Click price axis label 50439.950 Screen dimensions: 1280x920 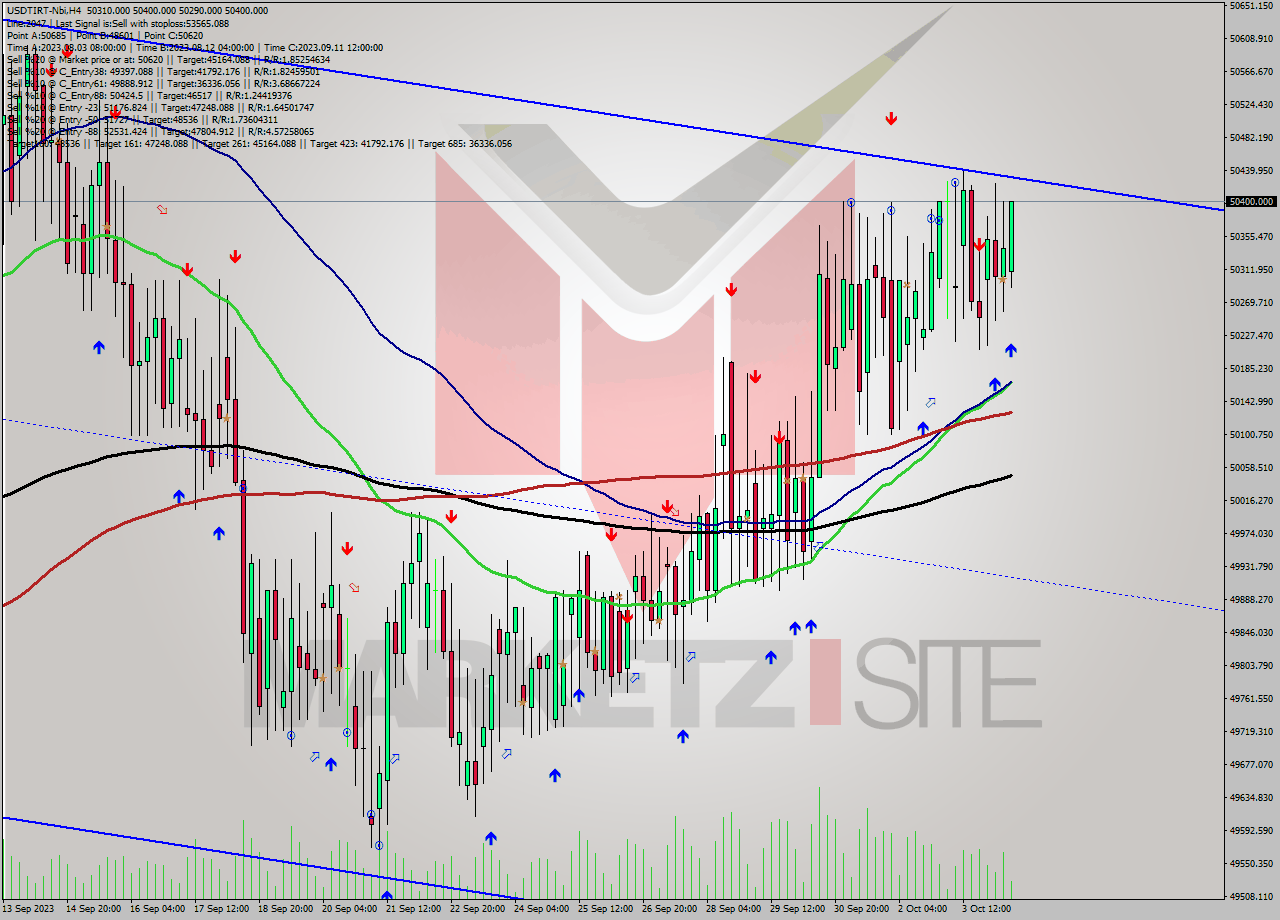click(x=1252, y=170)
